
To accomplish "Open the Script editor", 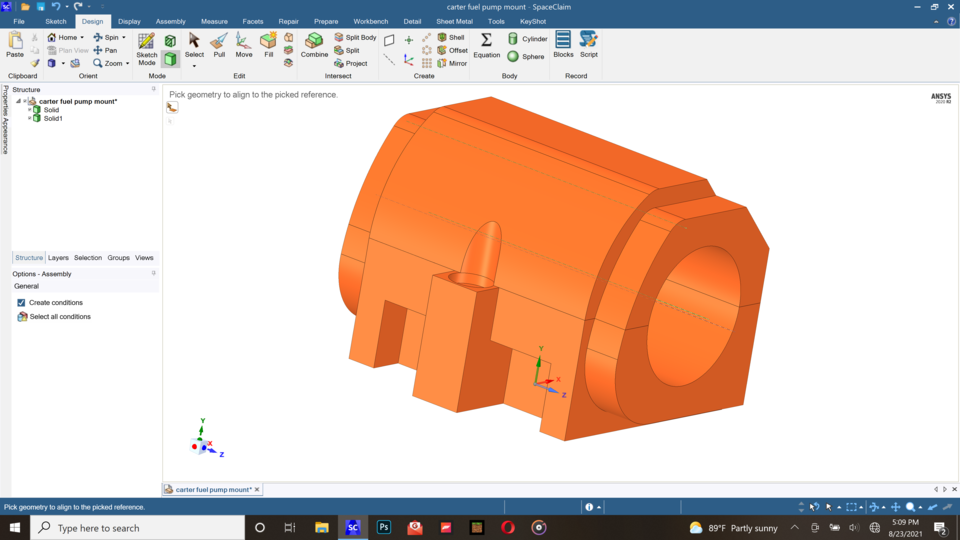I will click(589, 45).
